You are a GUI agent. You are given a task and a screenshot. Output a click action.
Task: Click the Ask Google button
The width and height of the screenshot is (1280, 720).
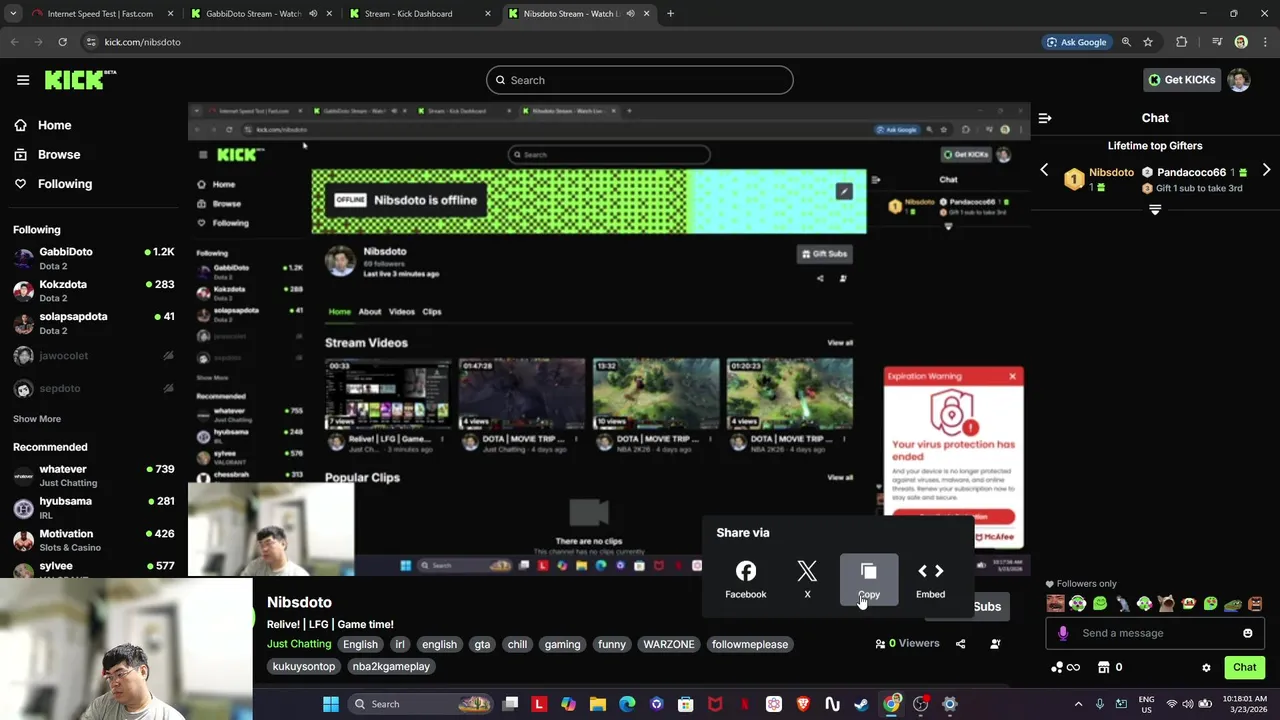[x=1076, y=42]
